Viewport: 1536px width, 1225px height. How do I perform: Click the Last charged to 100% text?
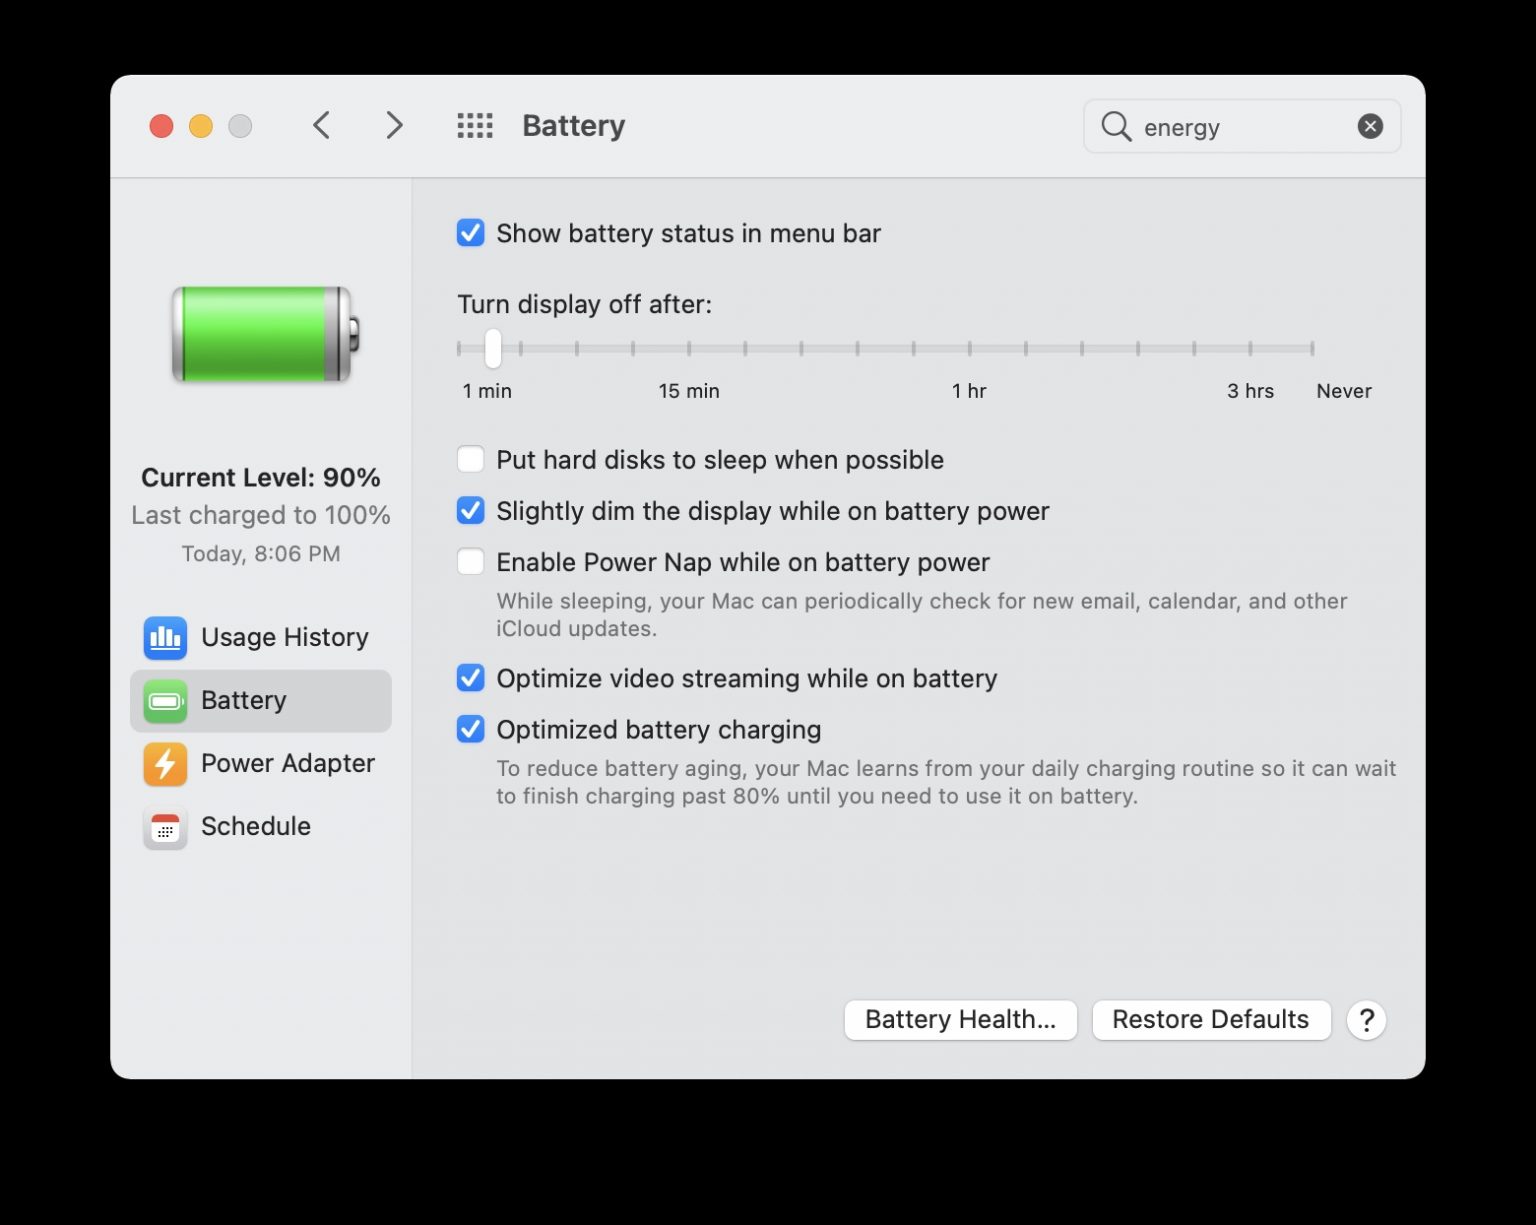pos(261,515)
